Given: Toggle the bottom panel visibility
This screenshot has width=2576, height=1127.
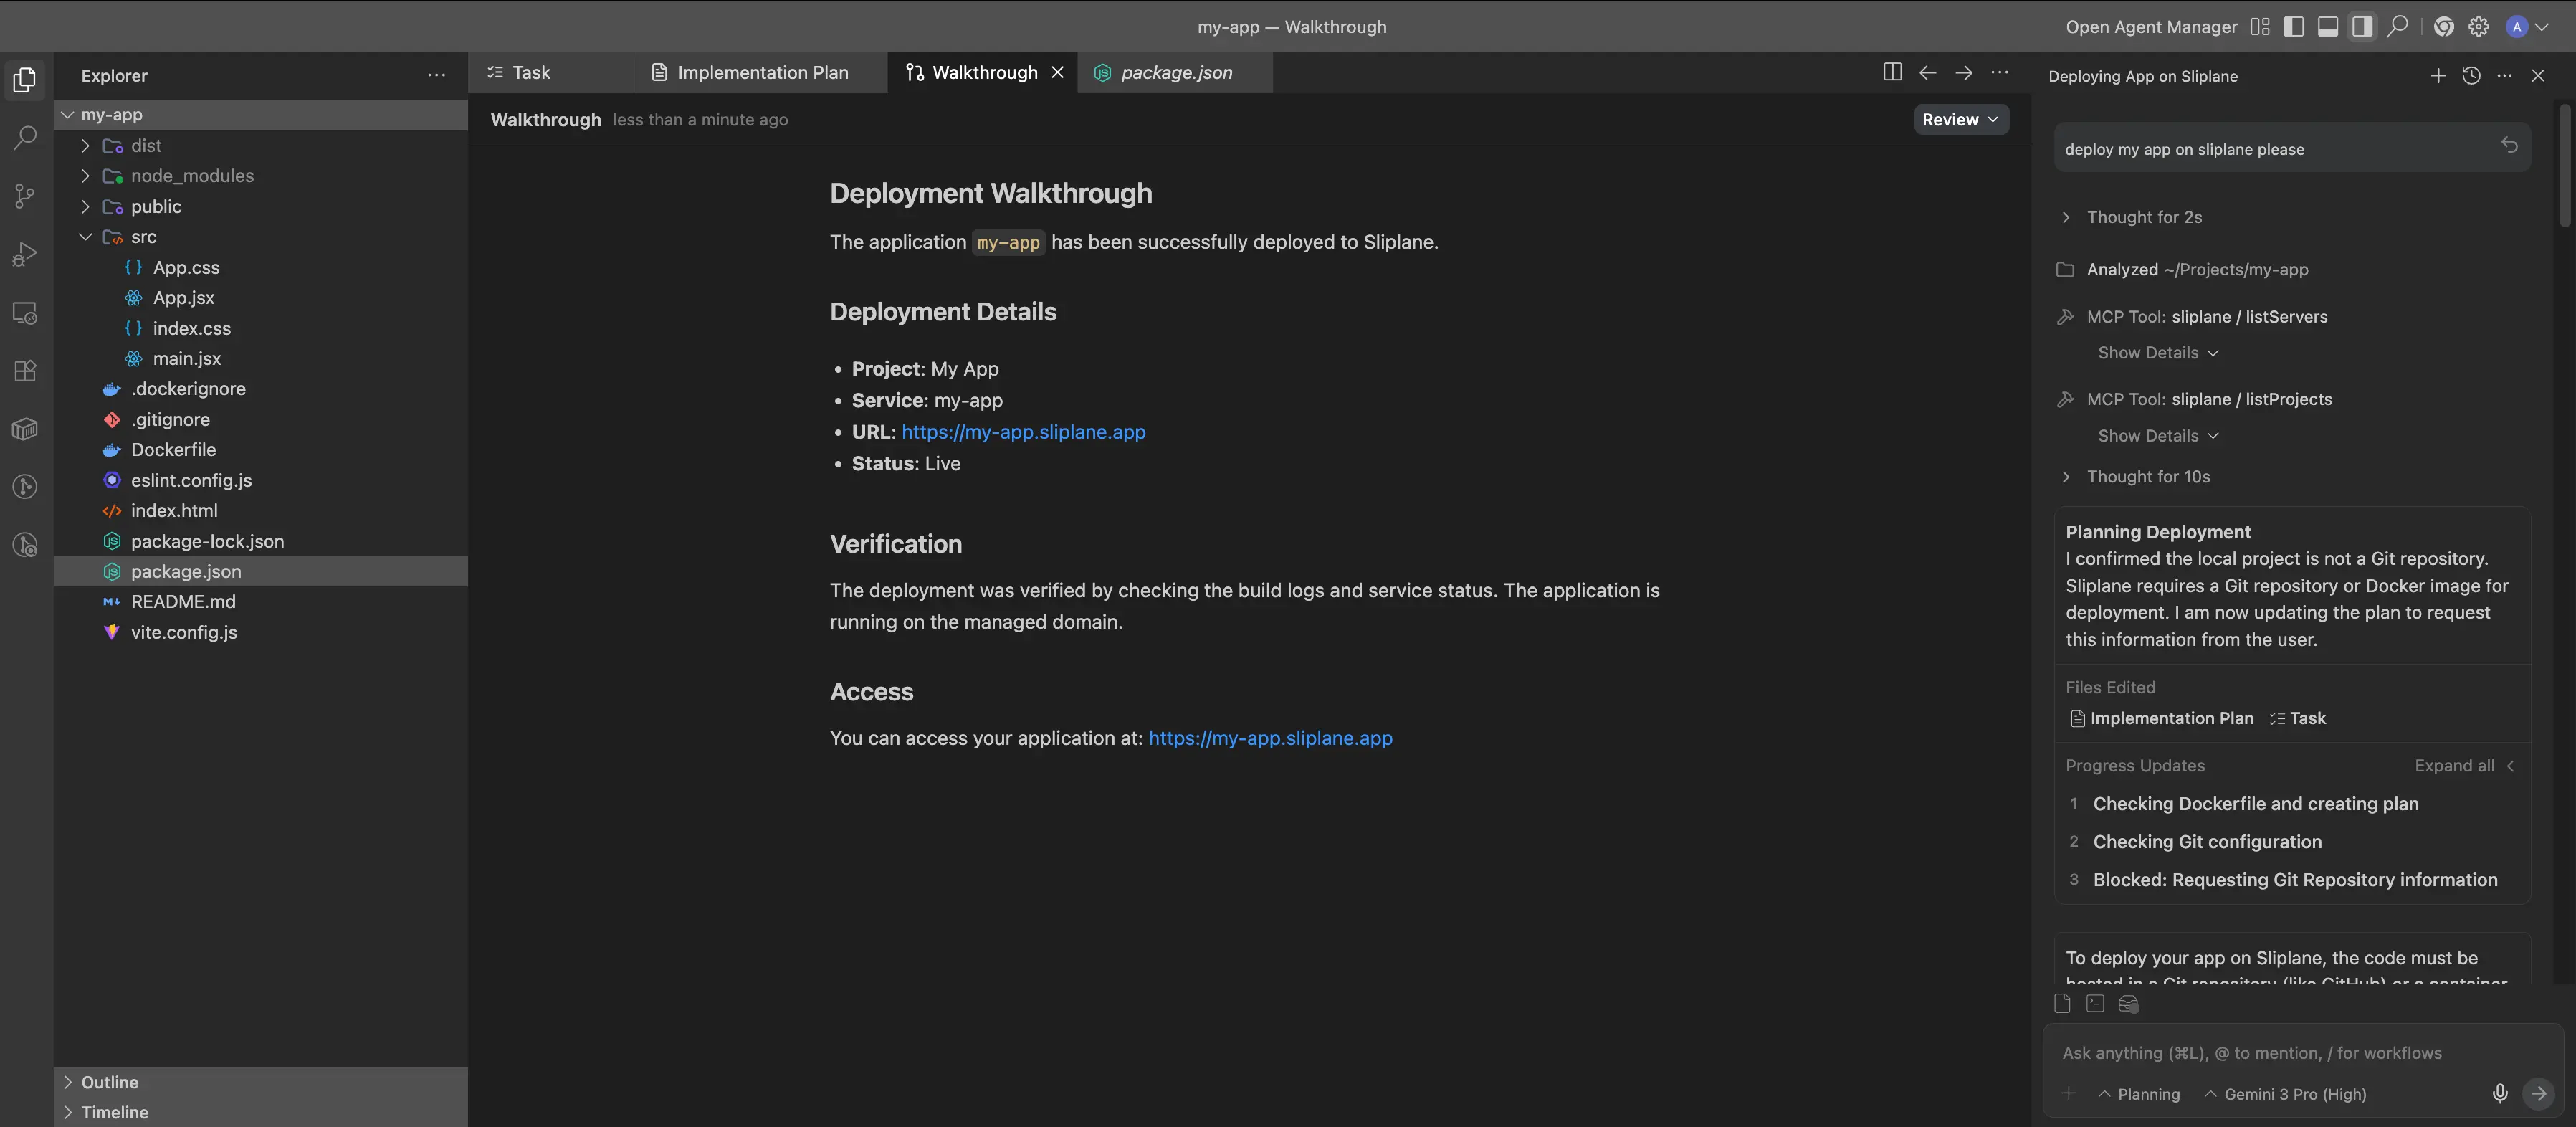Looking at the screenshot, I should (2328, 27).
